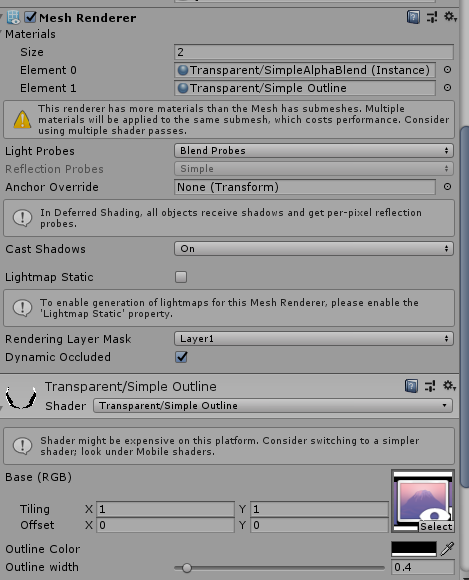Open Light Probes Blend Probes dropdown
The width and height of the screenshot is (469, 580).
(314, 151)
